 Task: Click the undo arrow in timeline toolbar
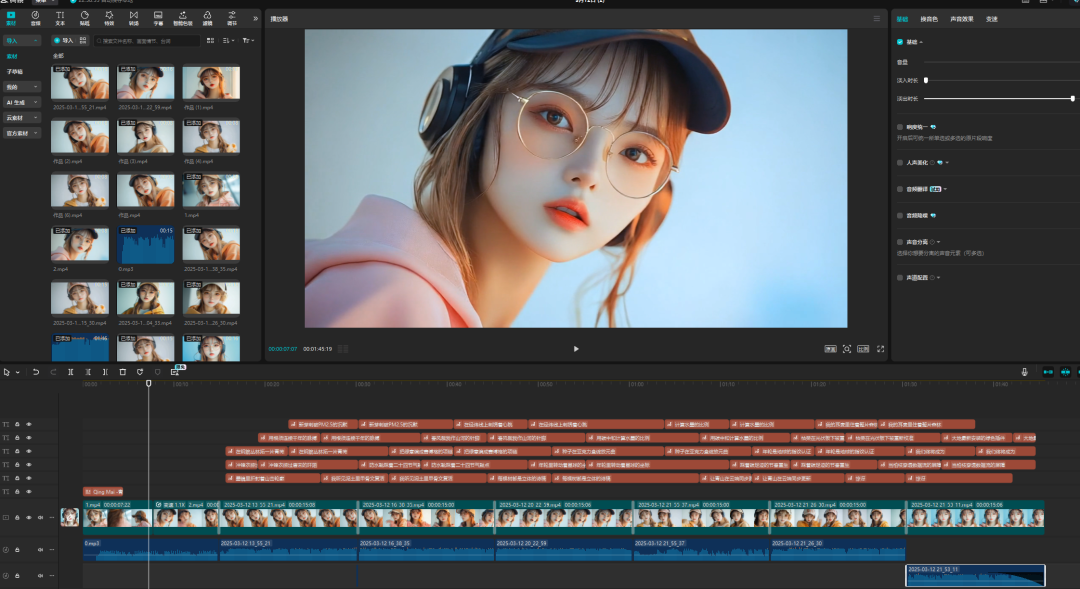tap(36, 372)
